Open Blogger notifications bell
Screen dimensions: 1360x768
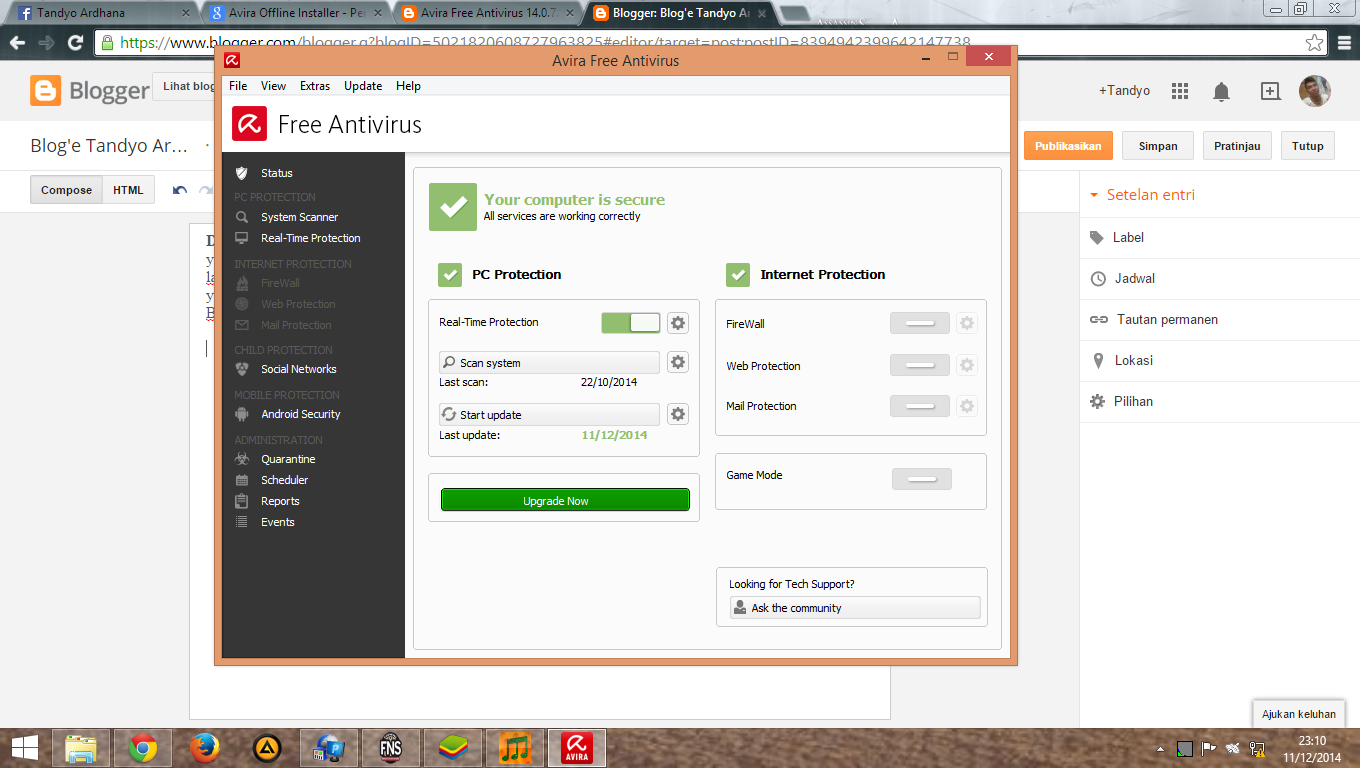click(x=1221, y=92)
